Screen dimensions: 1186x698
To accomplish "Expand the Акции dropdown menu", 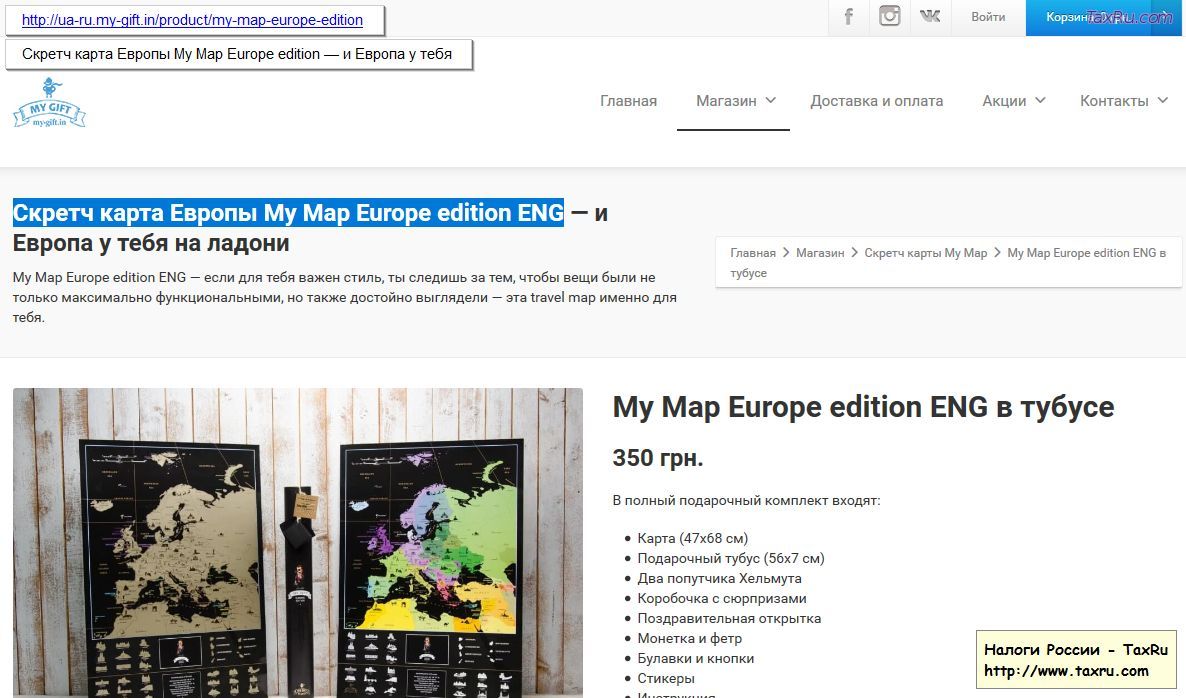I will (x=1013, y=101).
